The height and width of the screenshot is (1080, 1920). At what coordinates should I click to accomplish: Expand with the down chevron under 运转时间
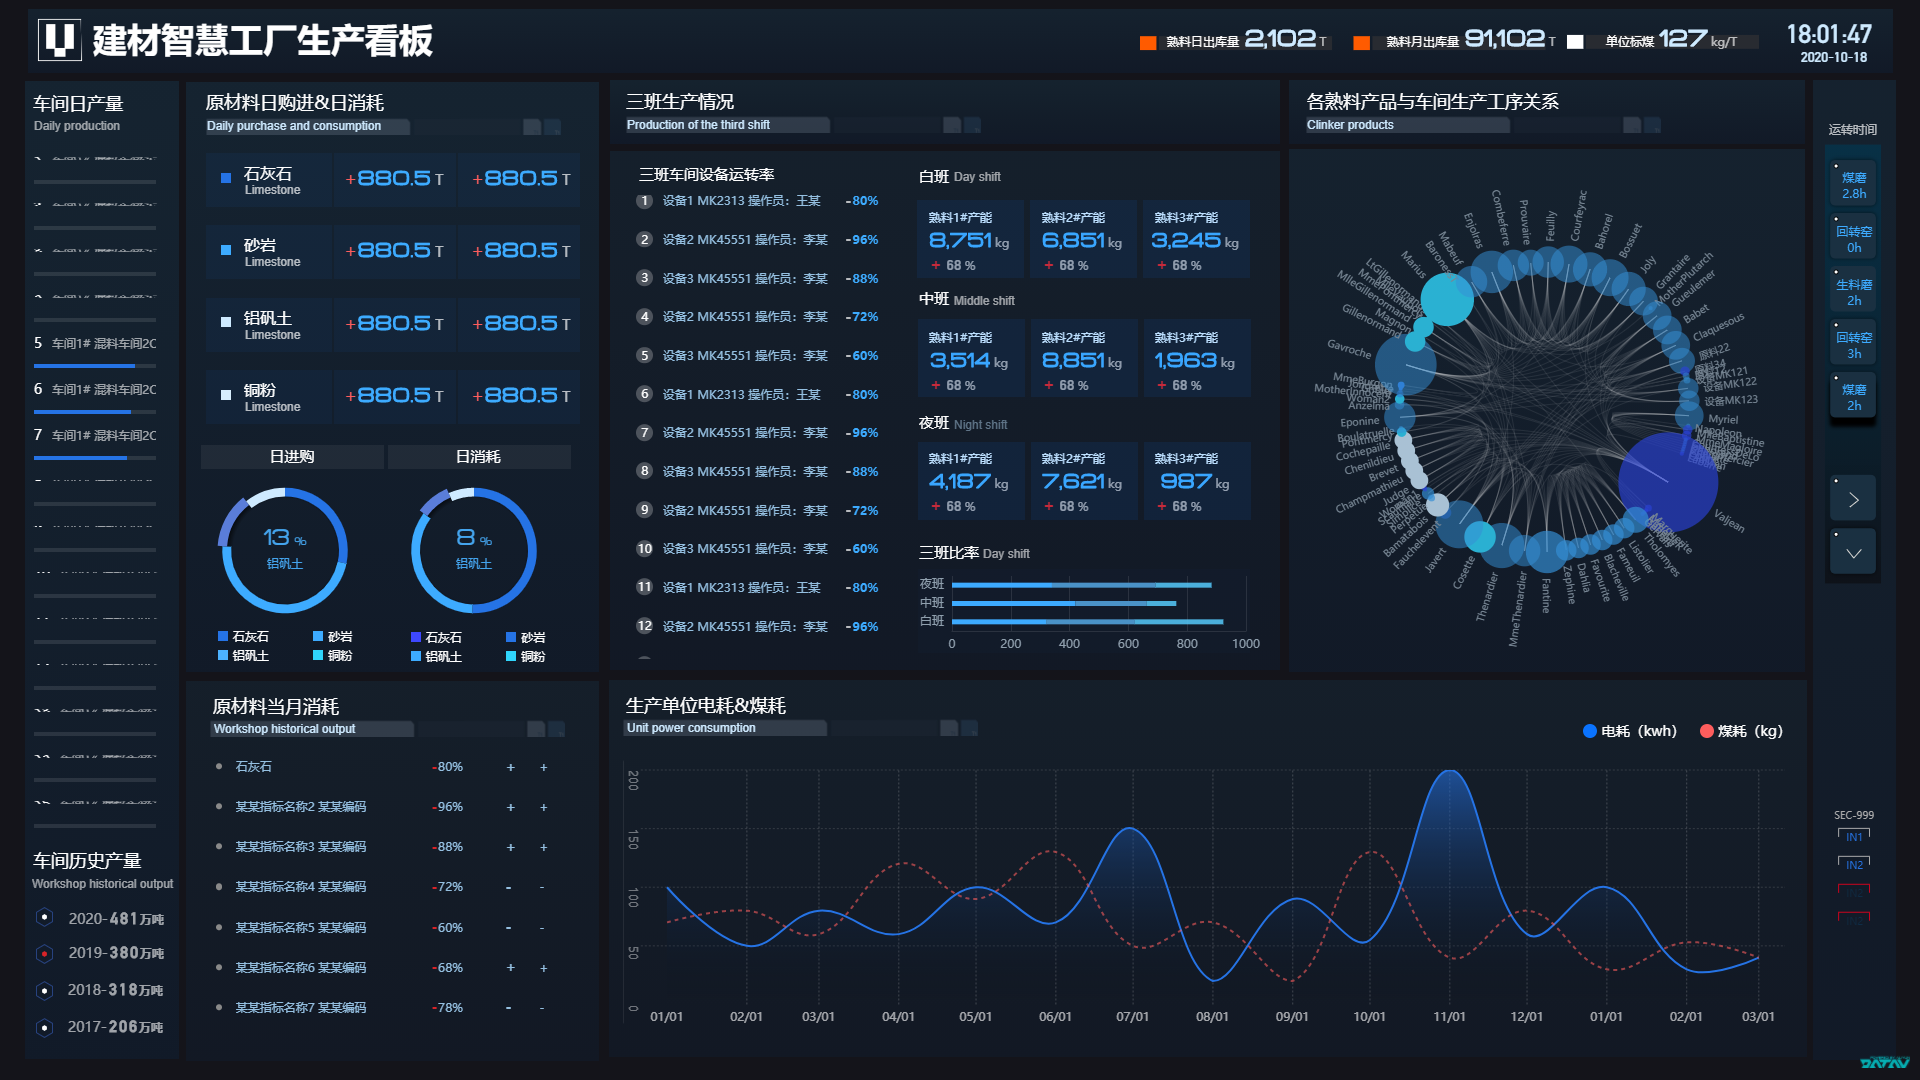pyautogui.click(x=1853, y=553)
